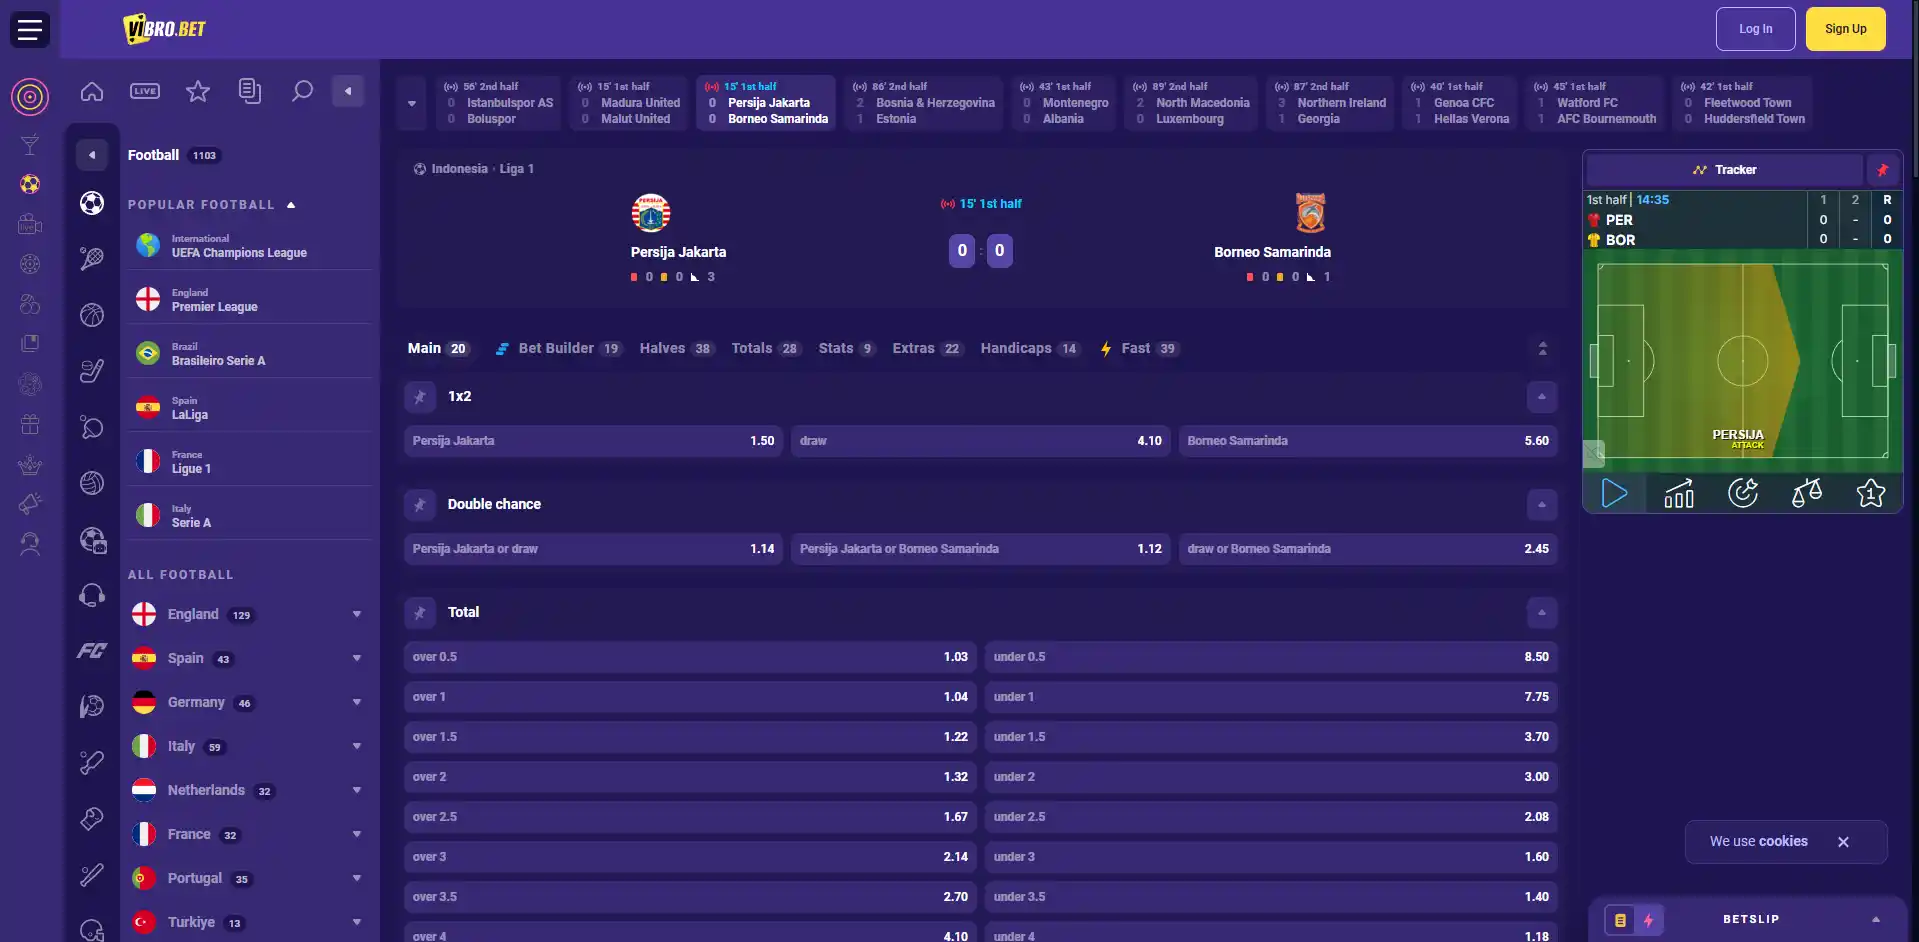Open the LIVE events icon

tap(145, 91)
